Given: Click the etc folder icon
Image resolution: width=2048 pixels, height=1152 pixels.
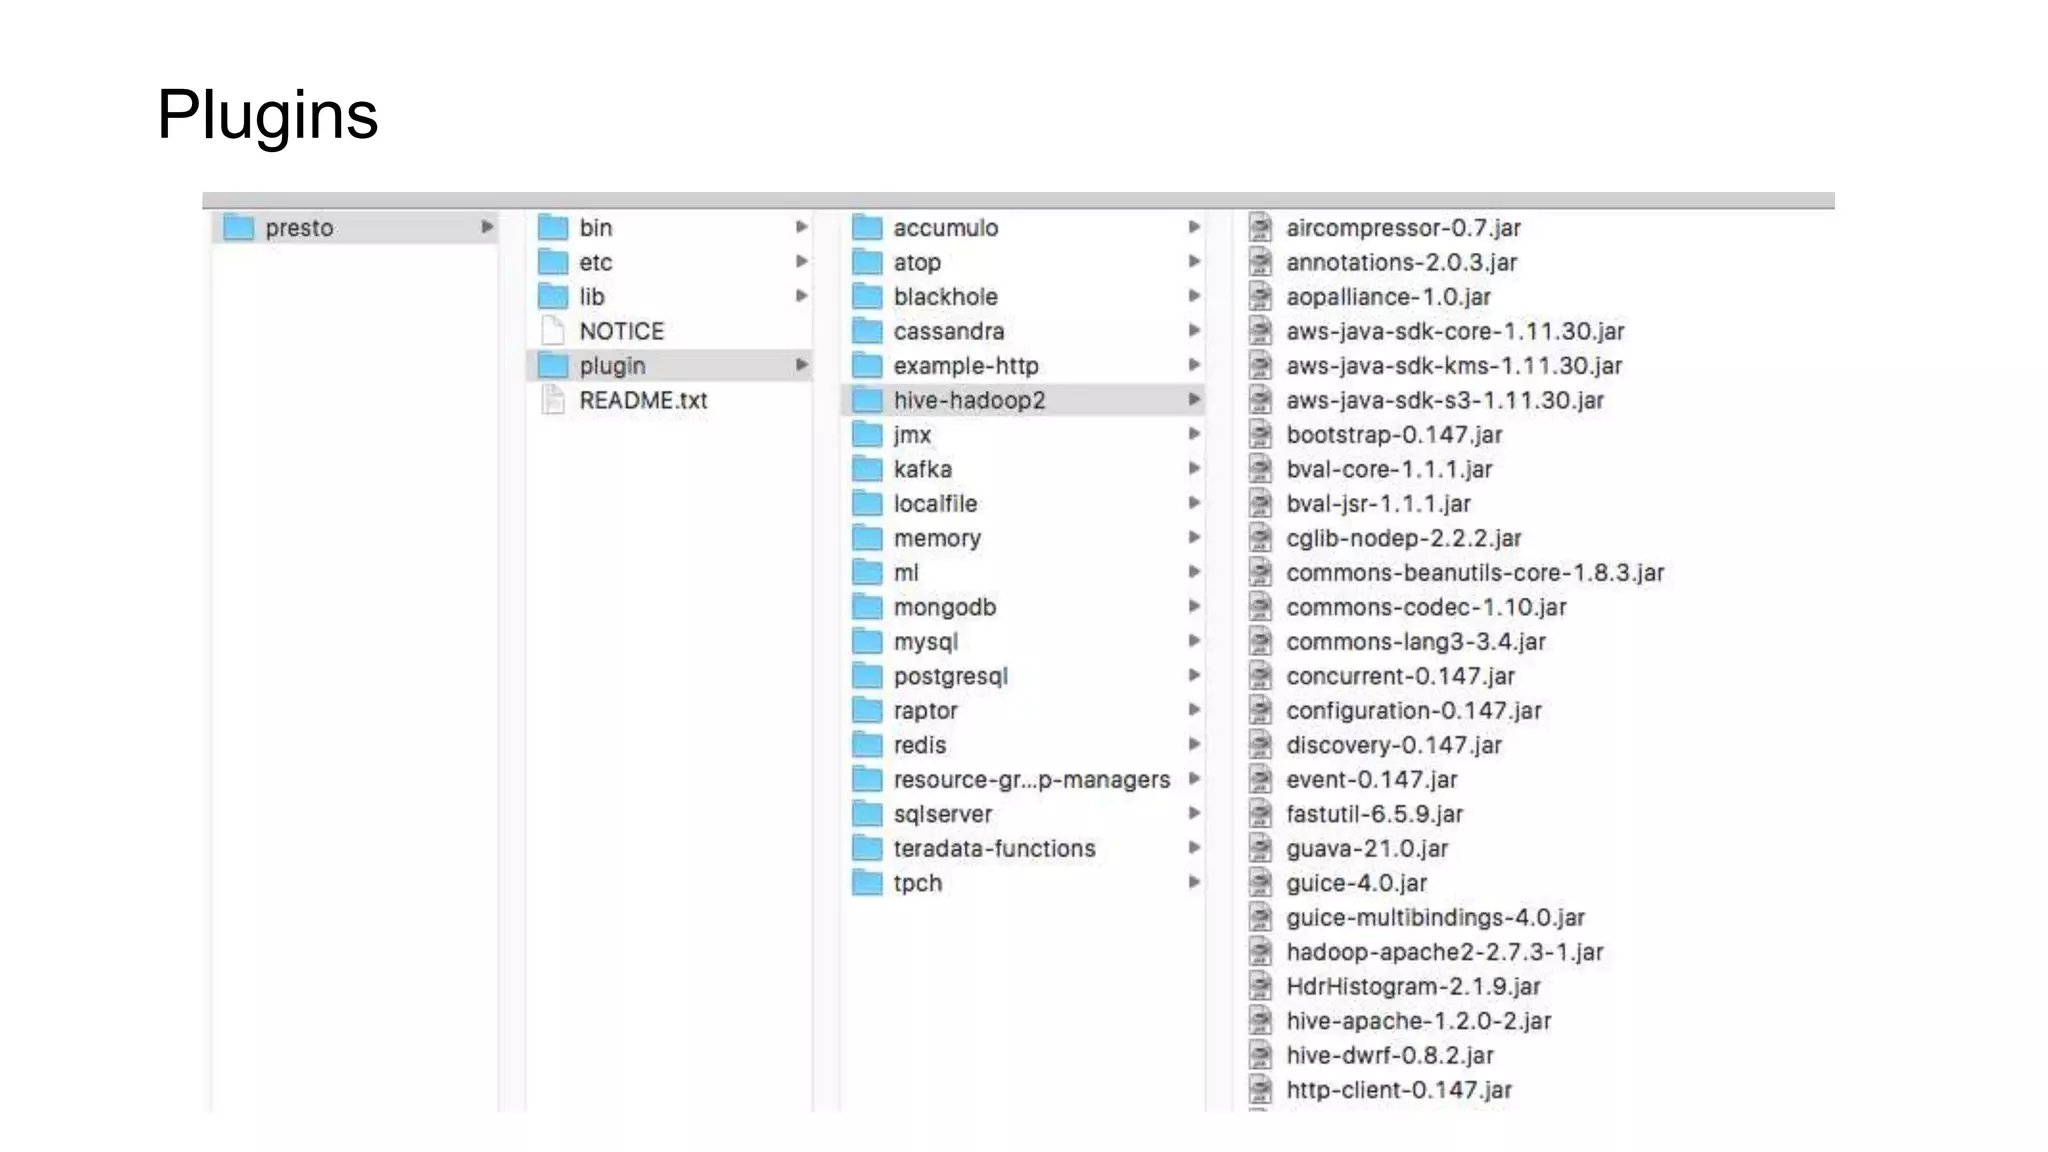Looking at the screenshot, I should [553, 262].
